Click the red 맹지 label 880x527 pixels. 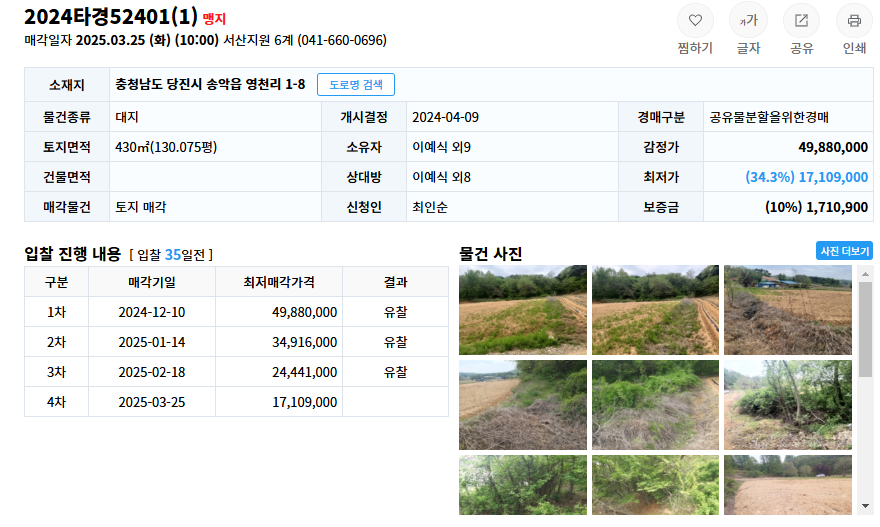click(214, 19)
